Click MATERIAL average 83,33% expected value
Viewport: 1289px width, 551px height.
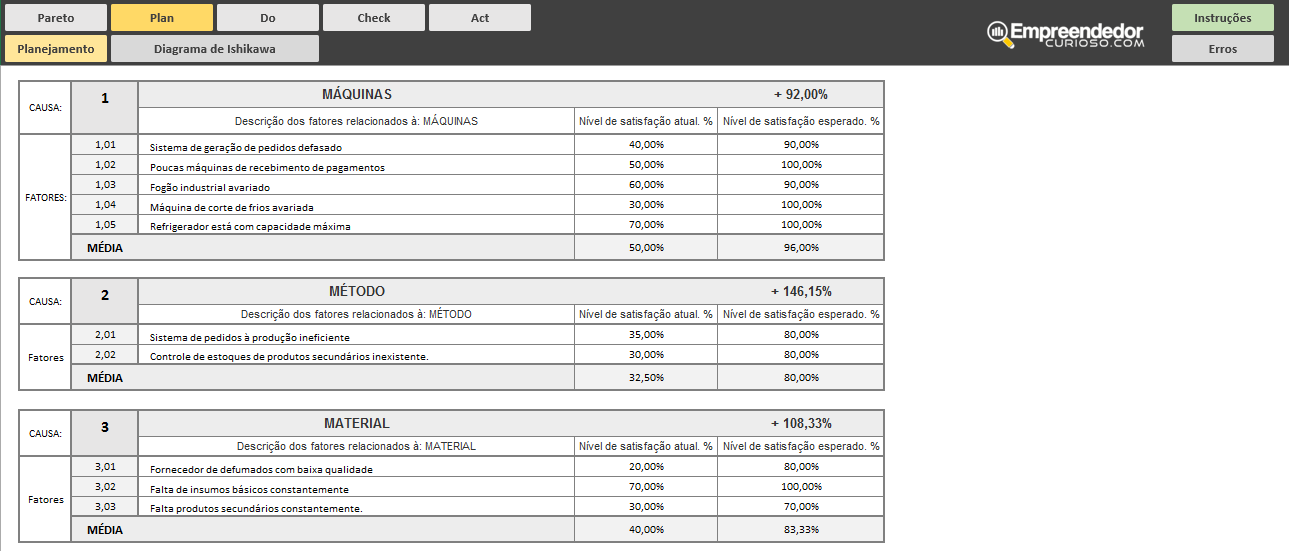coord(801,529)
